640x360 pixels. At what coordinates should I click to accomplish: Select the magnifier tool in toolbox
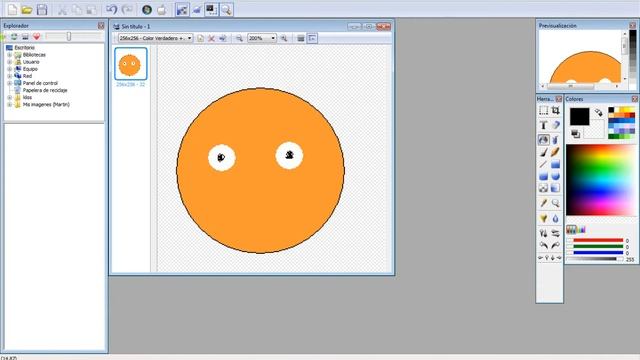(x=556, y=203)
